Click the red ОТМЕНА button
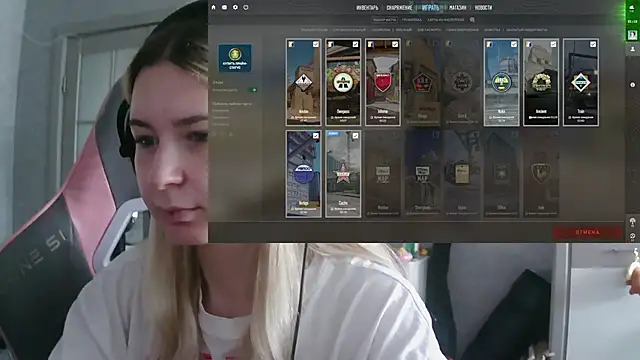 587,232
